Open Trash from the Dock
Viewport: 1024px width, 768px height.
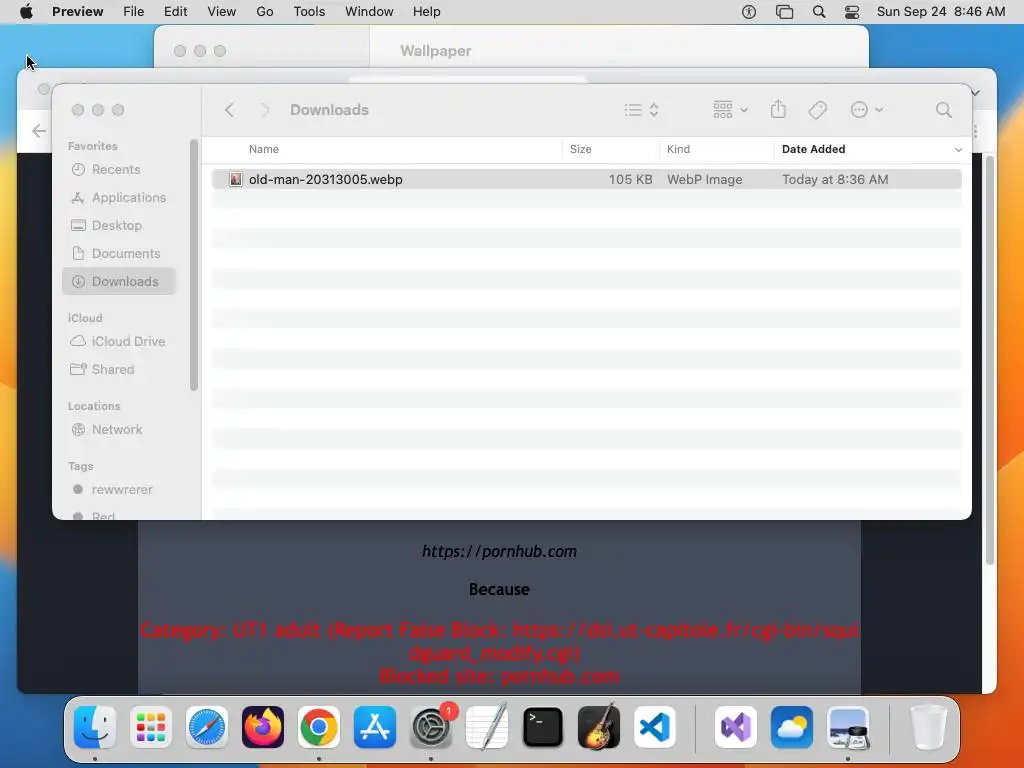[928, 727]
